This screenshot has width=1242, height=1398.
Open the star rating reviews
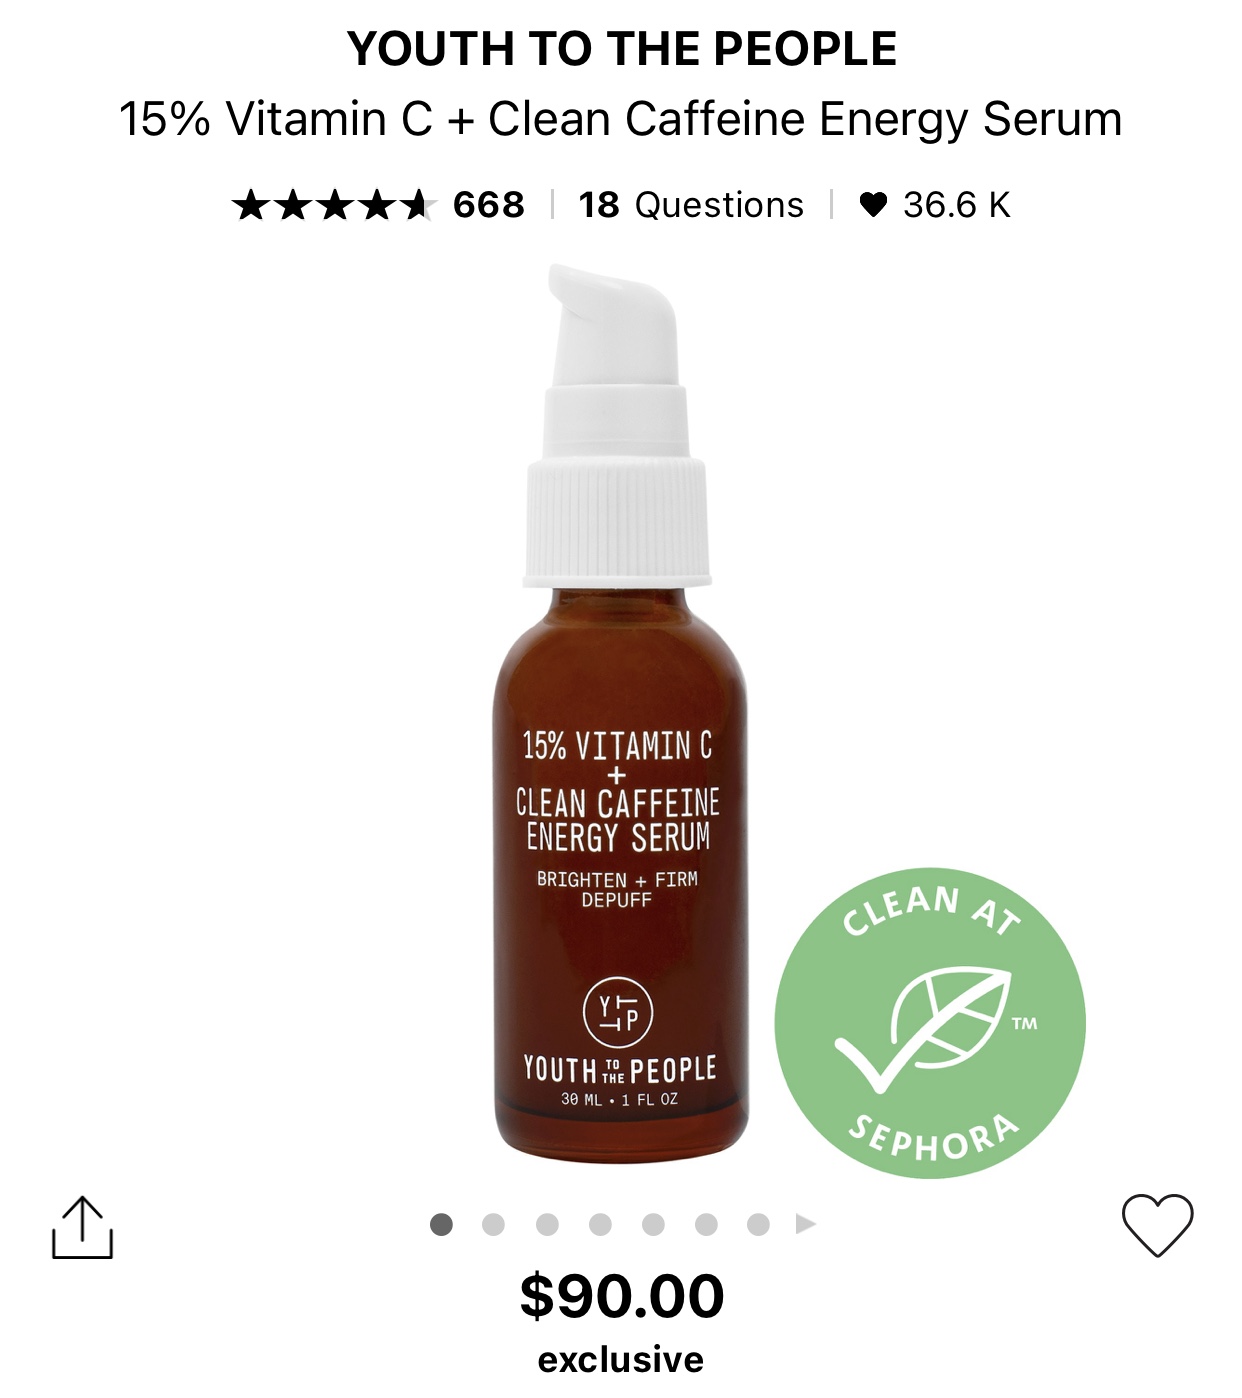[x=335, y=205]
